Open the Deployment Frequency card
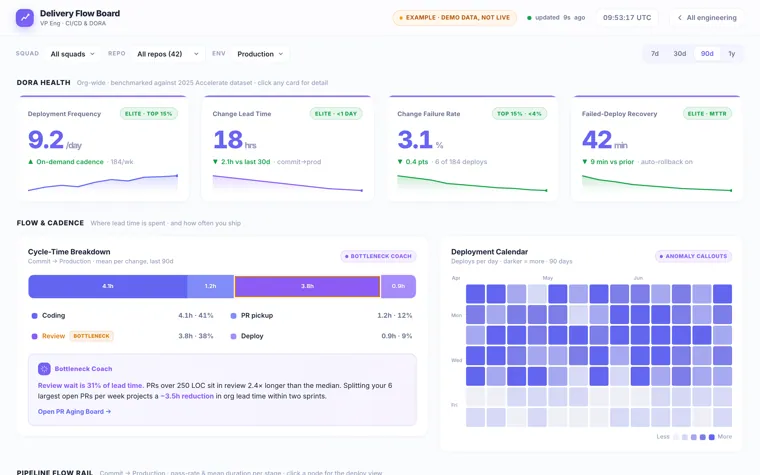 [x=103, y=148]
